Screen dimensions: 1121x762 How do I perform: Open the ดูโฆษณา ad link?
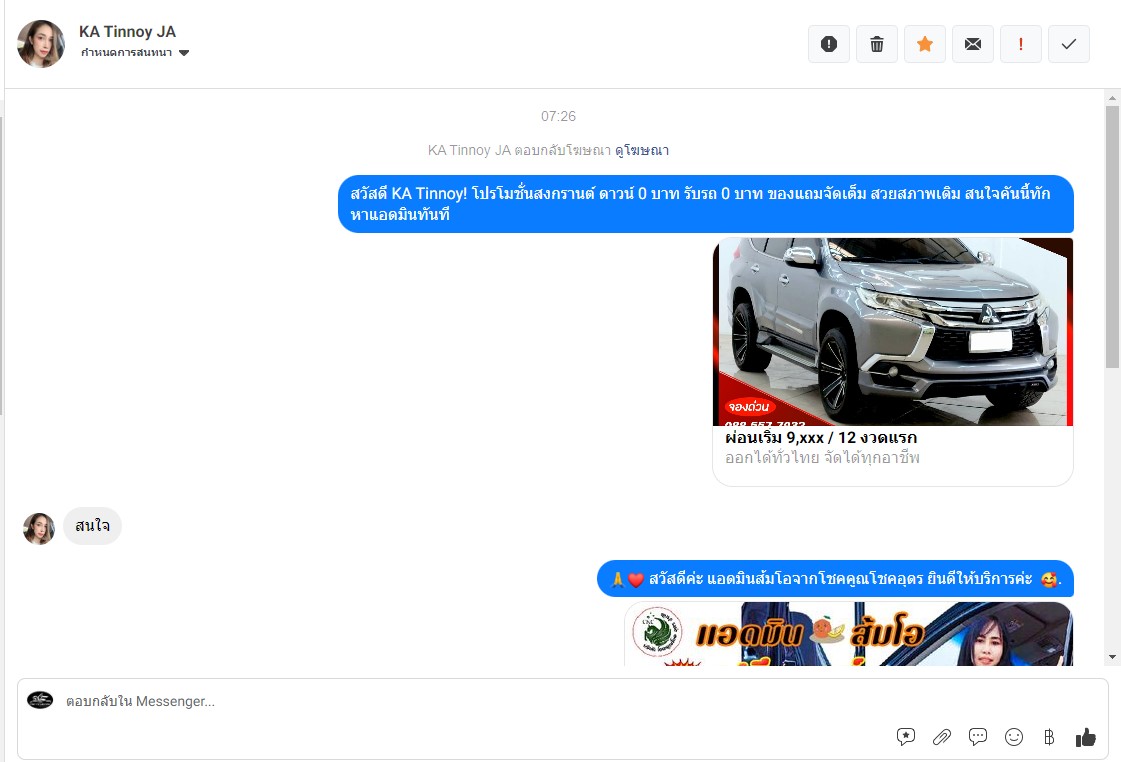tap(641, 150)
